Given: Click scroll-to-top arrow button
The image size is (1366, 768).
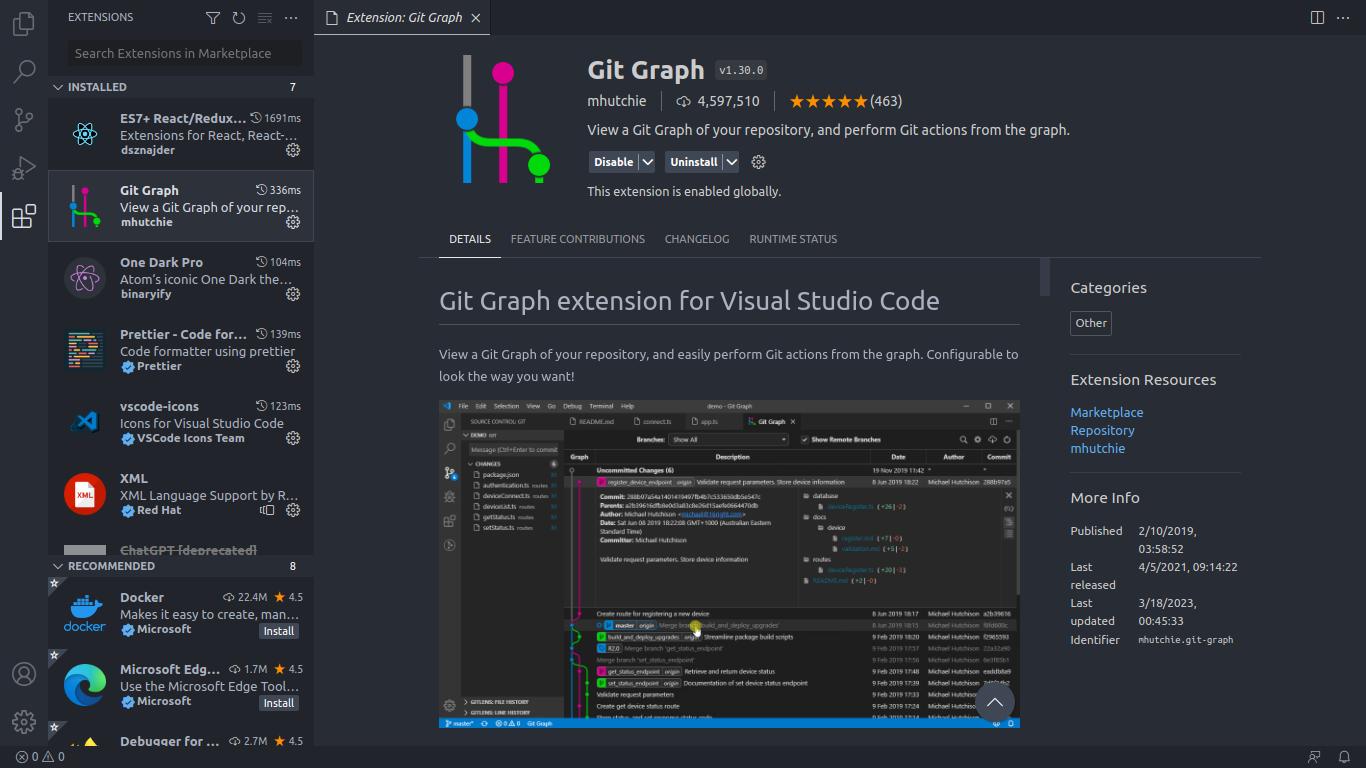Looking at the screenshot, I should tap(995, 702).
